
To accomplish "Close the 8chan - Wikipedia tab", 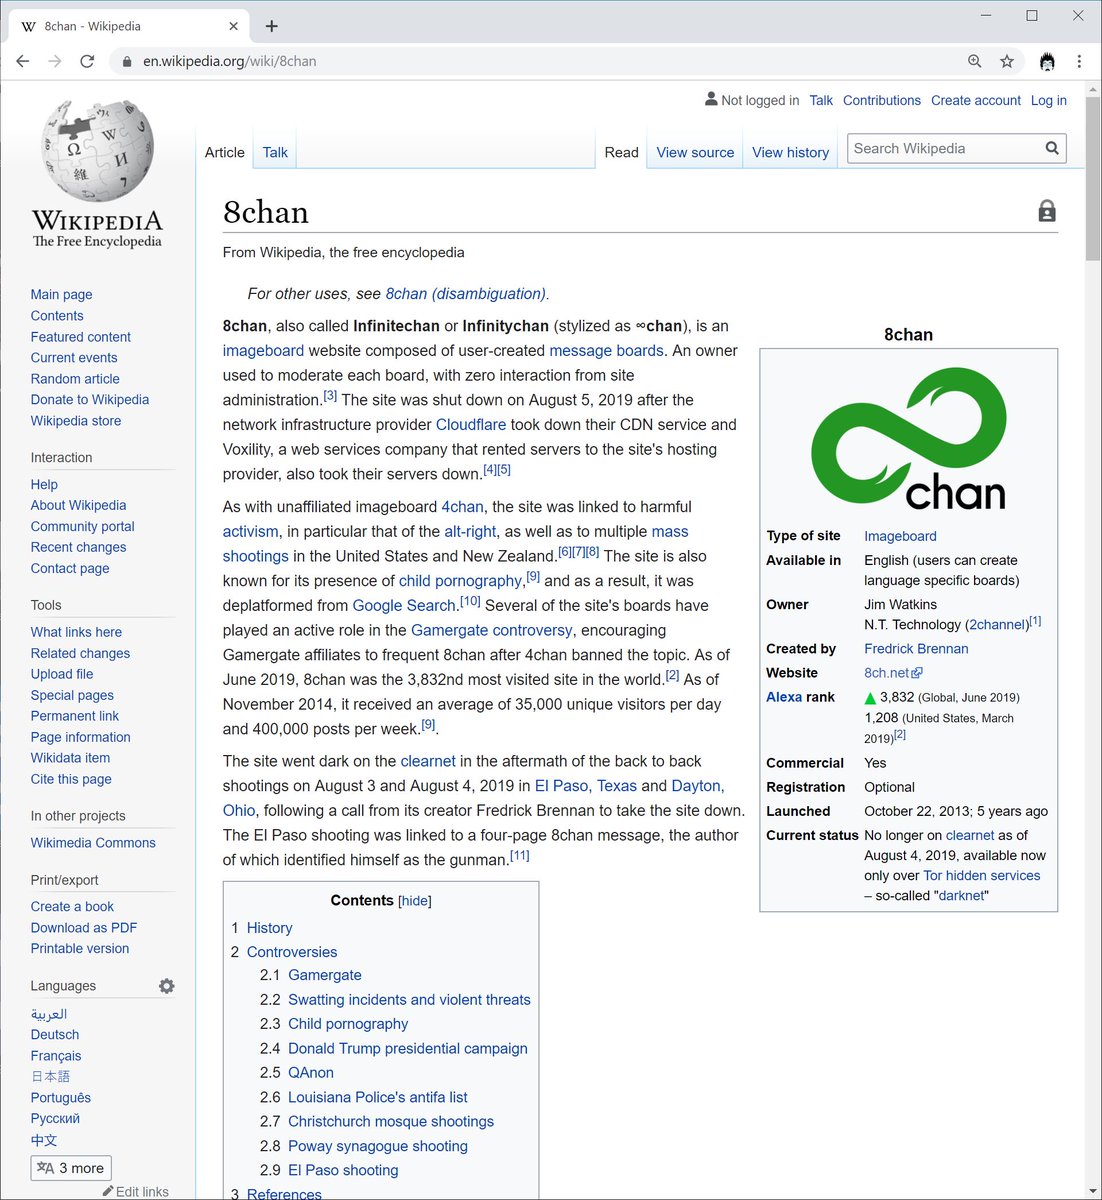I will coord(234,26).
